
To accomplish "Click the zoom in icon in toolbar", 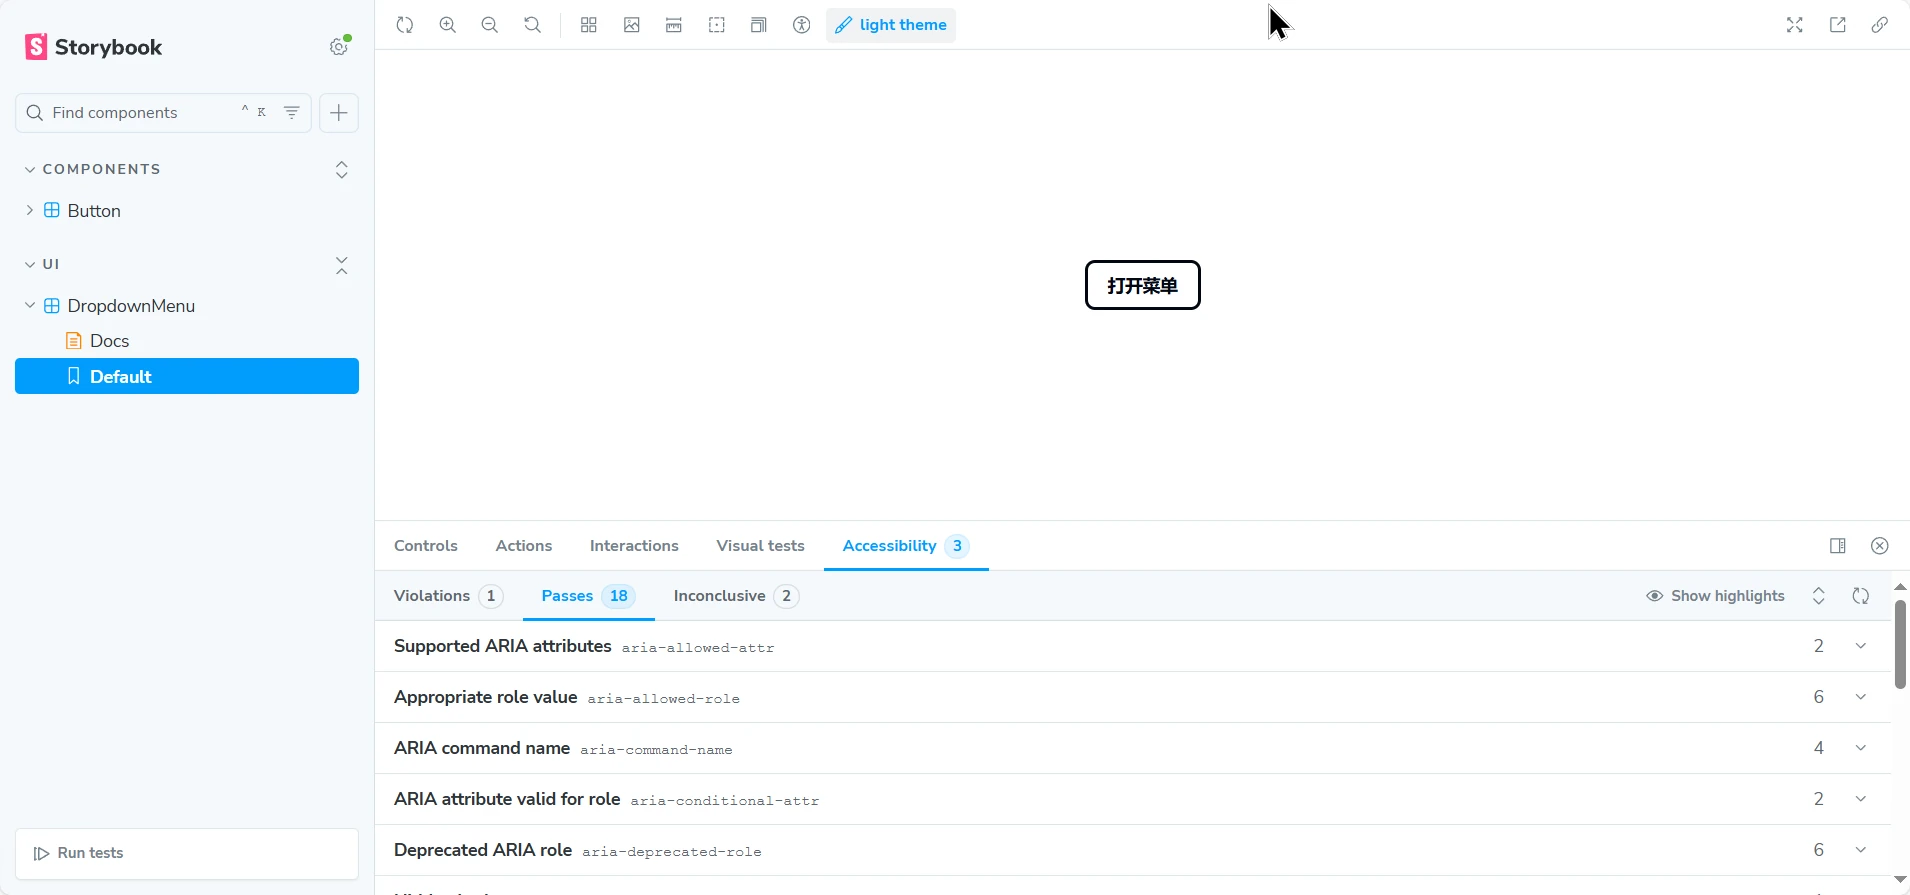I will point(447,25).
